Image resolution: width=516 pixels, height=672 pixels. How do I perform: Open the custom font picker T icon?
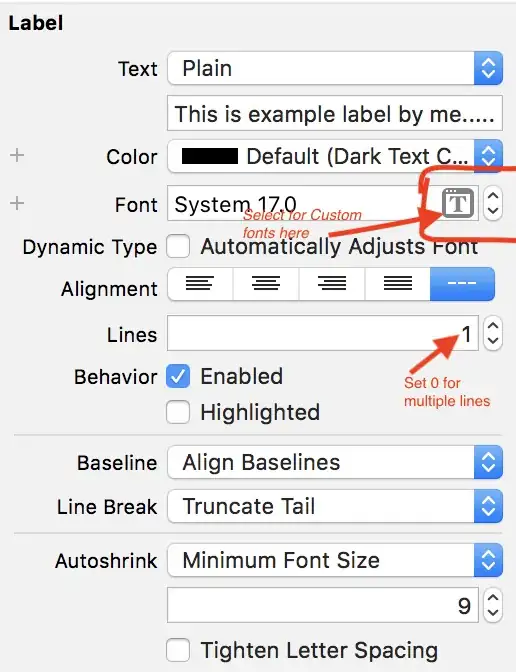458,203
